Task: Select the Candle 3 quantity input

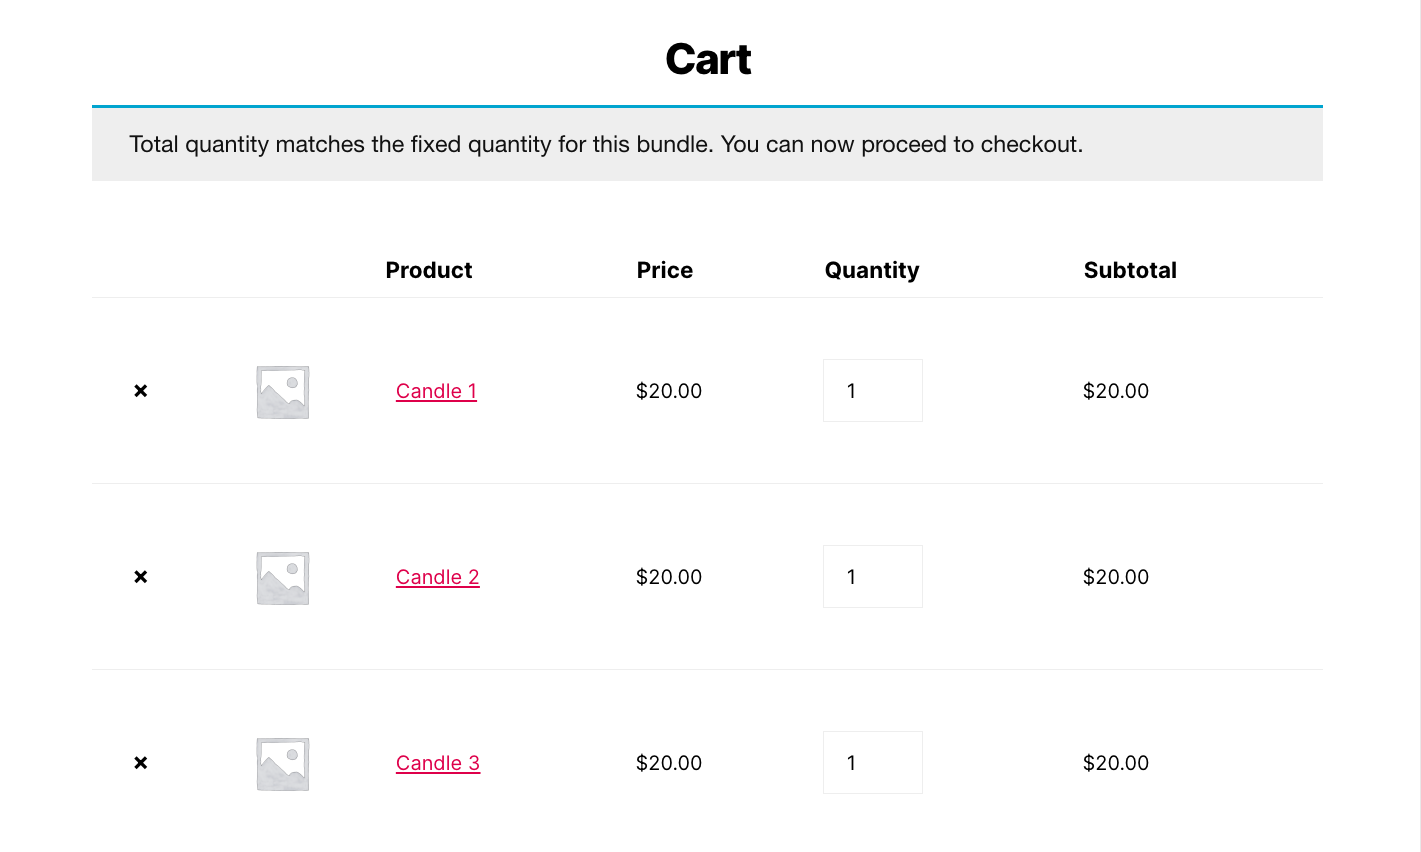Action: 872,763
